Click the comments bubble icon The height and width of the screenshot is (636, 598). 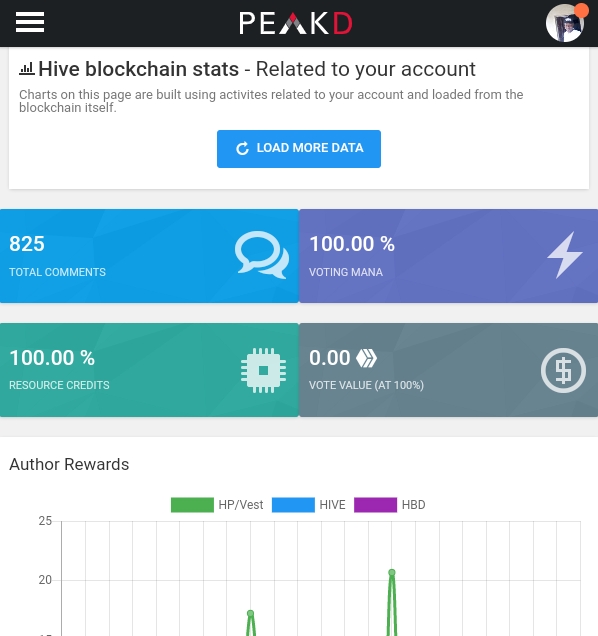point(262,255)
